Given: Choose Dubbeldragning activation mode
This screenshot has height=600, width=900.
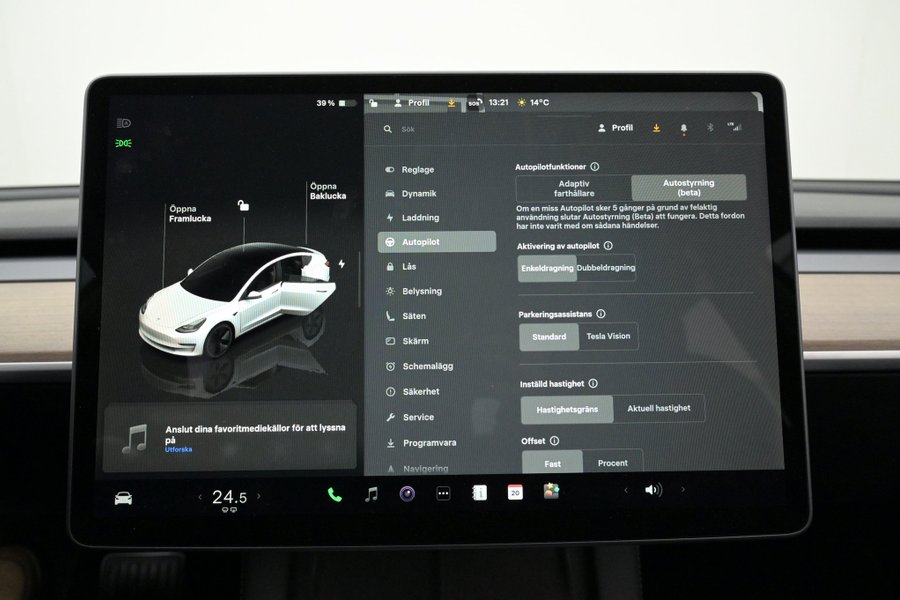Looking at the screenshot, I should (x=606, y=268).
